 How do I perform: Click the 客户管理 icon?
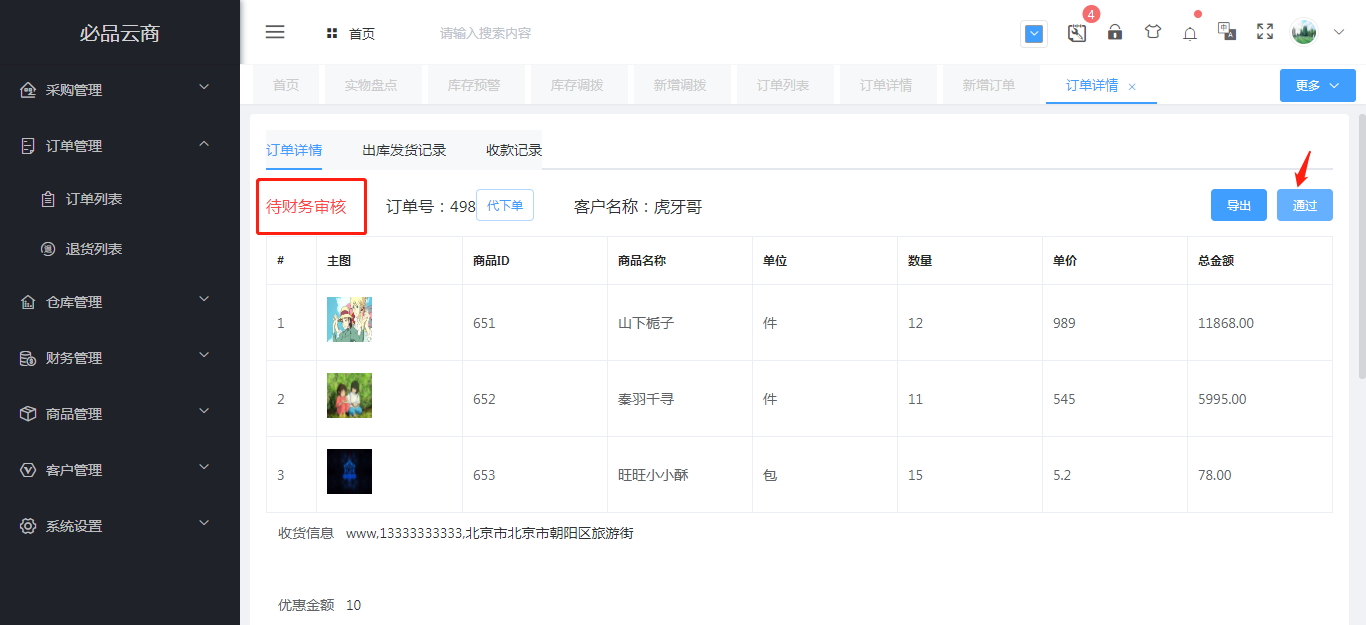[28, 470]
